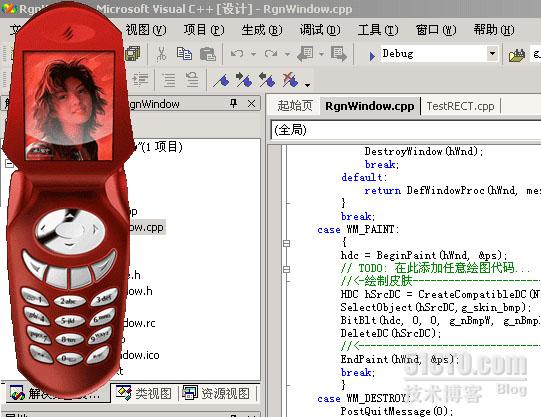Click the Uncomment selection lines icon

point(192,79)
